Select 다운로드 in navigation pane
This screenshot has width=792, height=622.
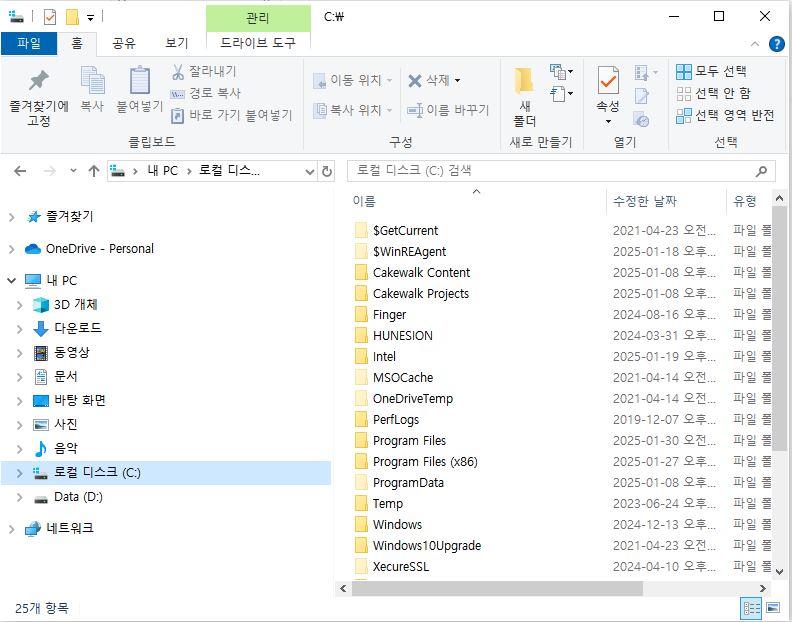(78, 328)
